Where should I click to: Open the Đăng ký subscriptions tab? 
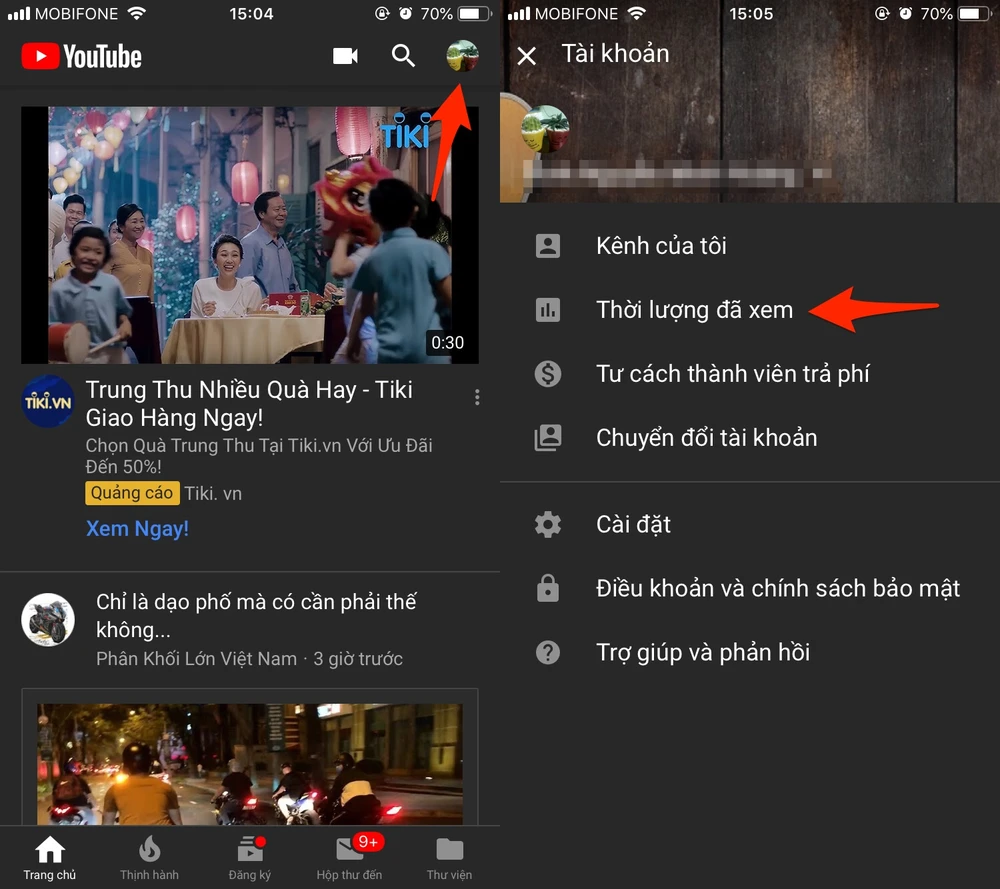(250, 859)
